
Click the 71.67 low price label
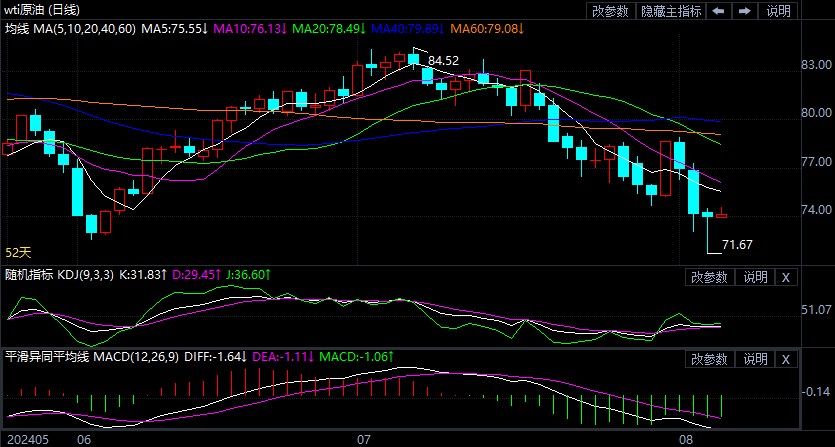click(738, 245)
